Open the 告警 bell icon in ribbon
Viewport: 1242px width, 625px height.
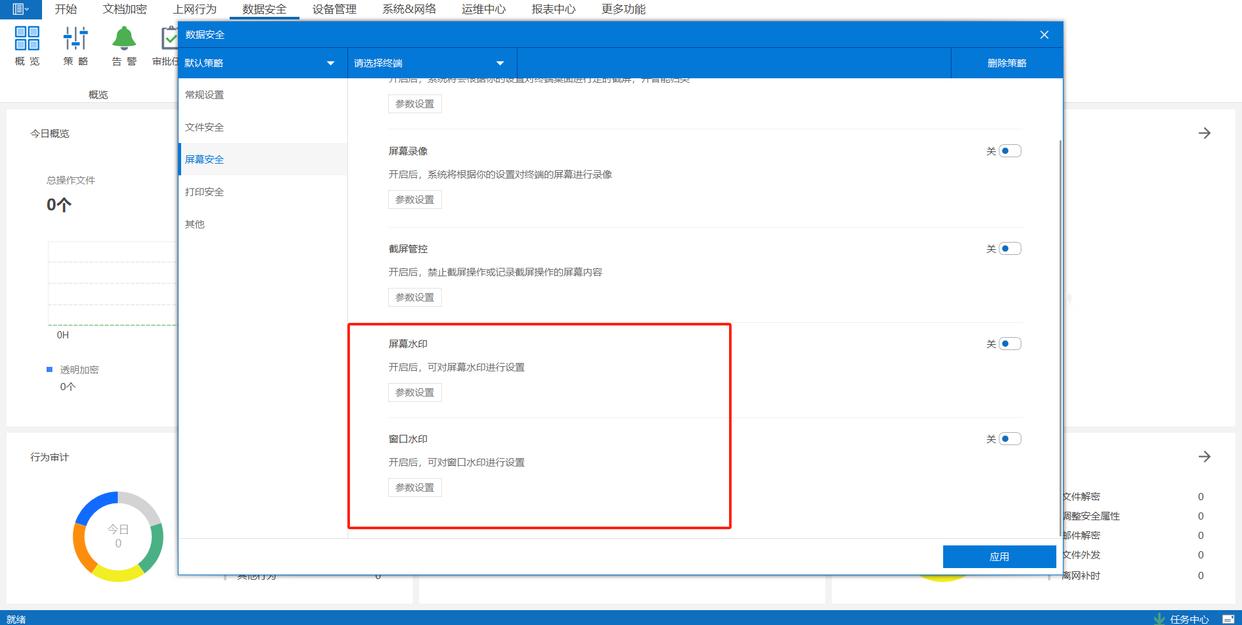124,46
